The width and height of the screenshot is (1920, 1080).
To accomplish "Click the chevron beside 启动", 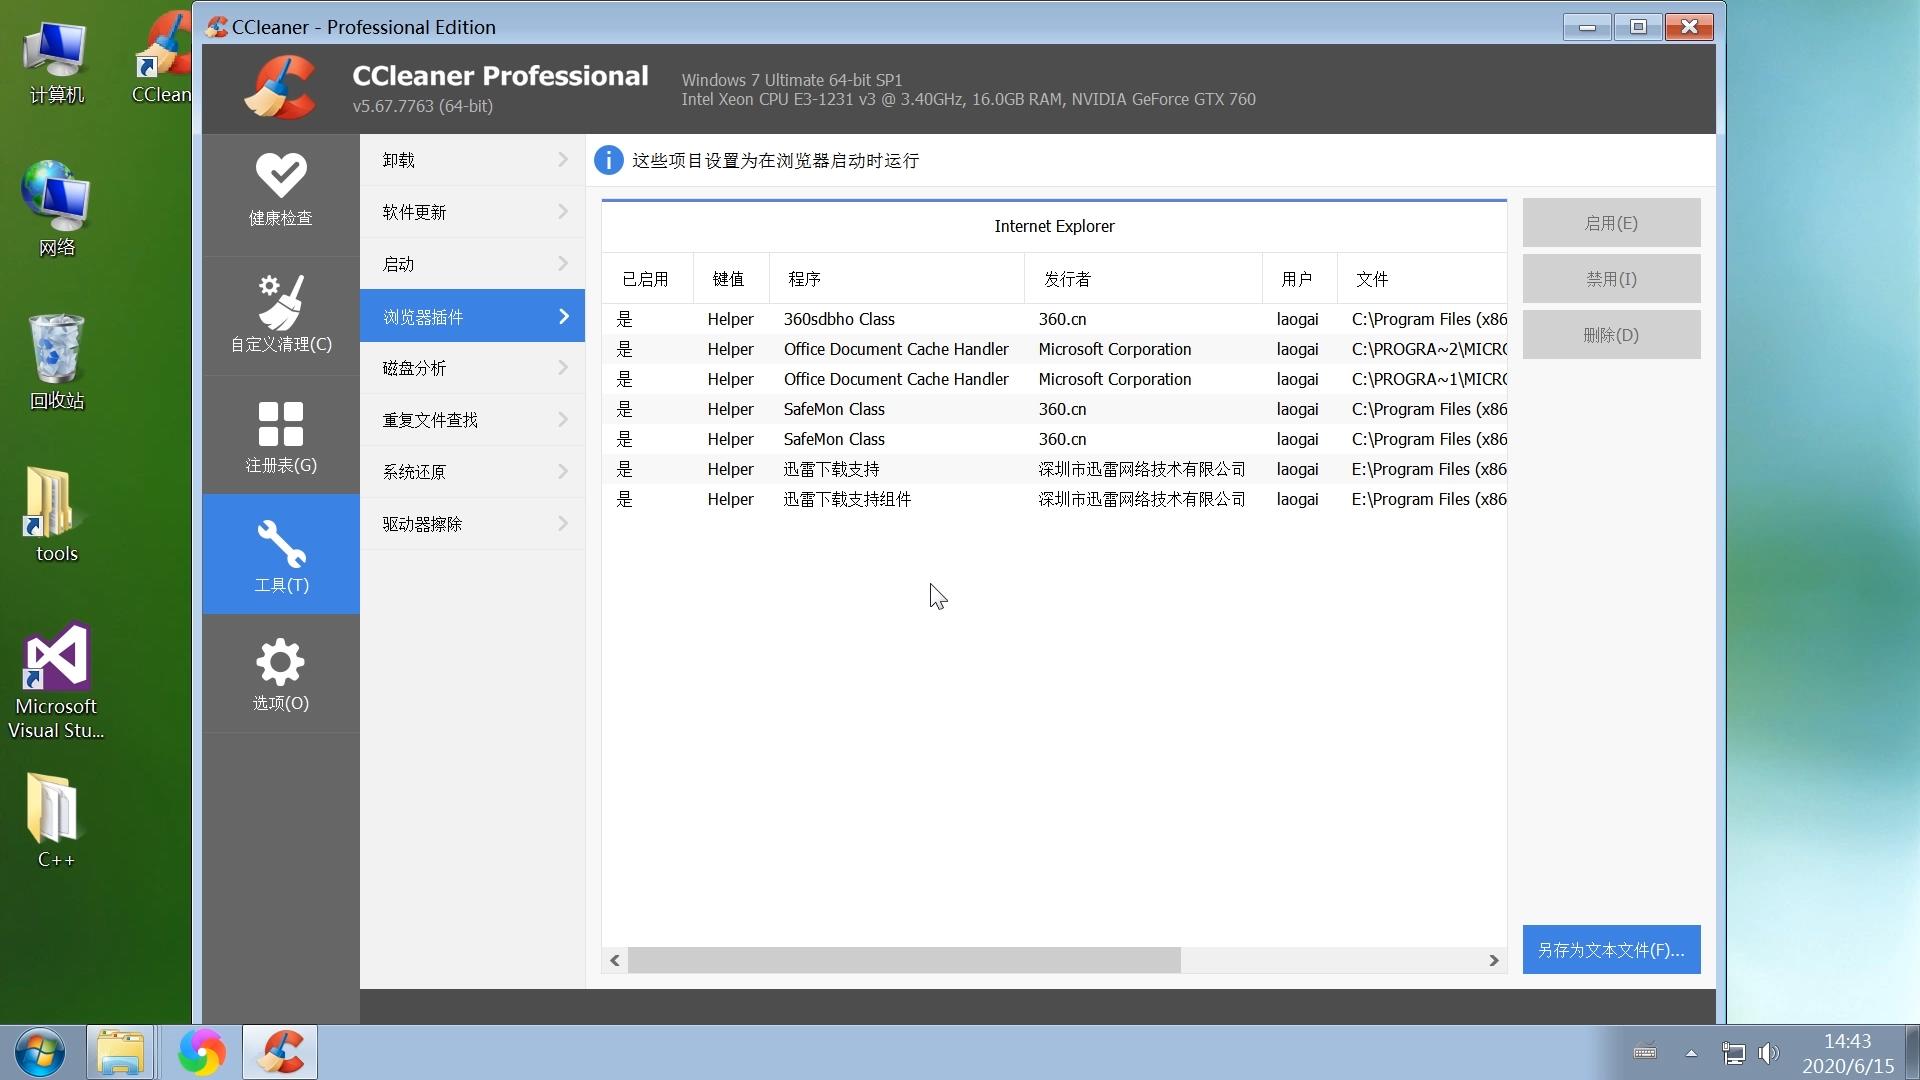I will tap(563, 264).
